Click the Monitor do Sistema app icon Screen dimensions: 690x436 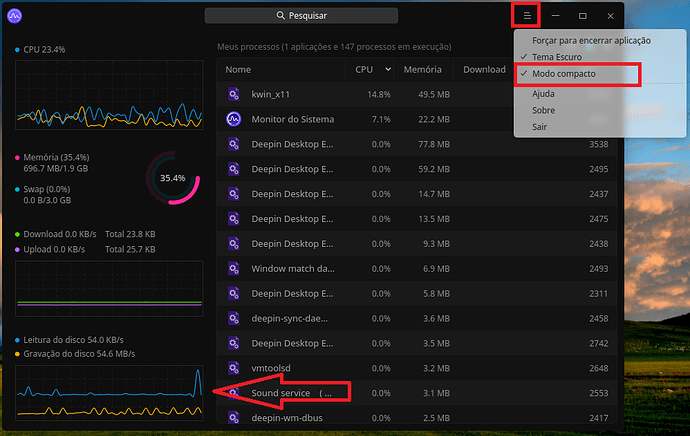click(x=233, y=119)
